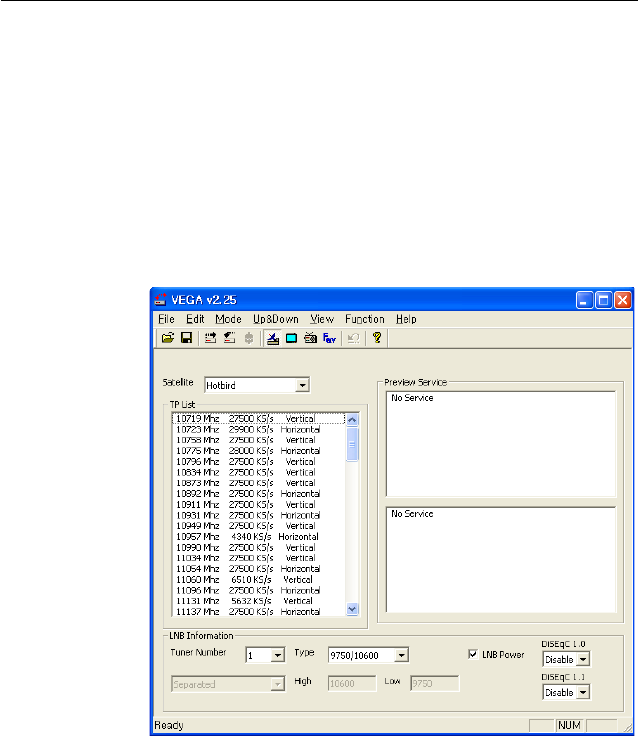The width and height of the screenshot is (638, 736).
Task: Click TP list scroll up arrow
Action: tap(352, 420)
